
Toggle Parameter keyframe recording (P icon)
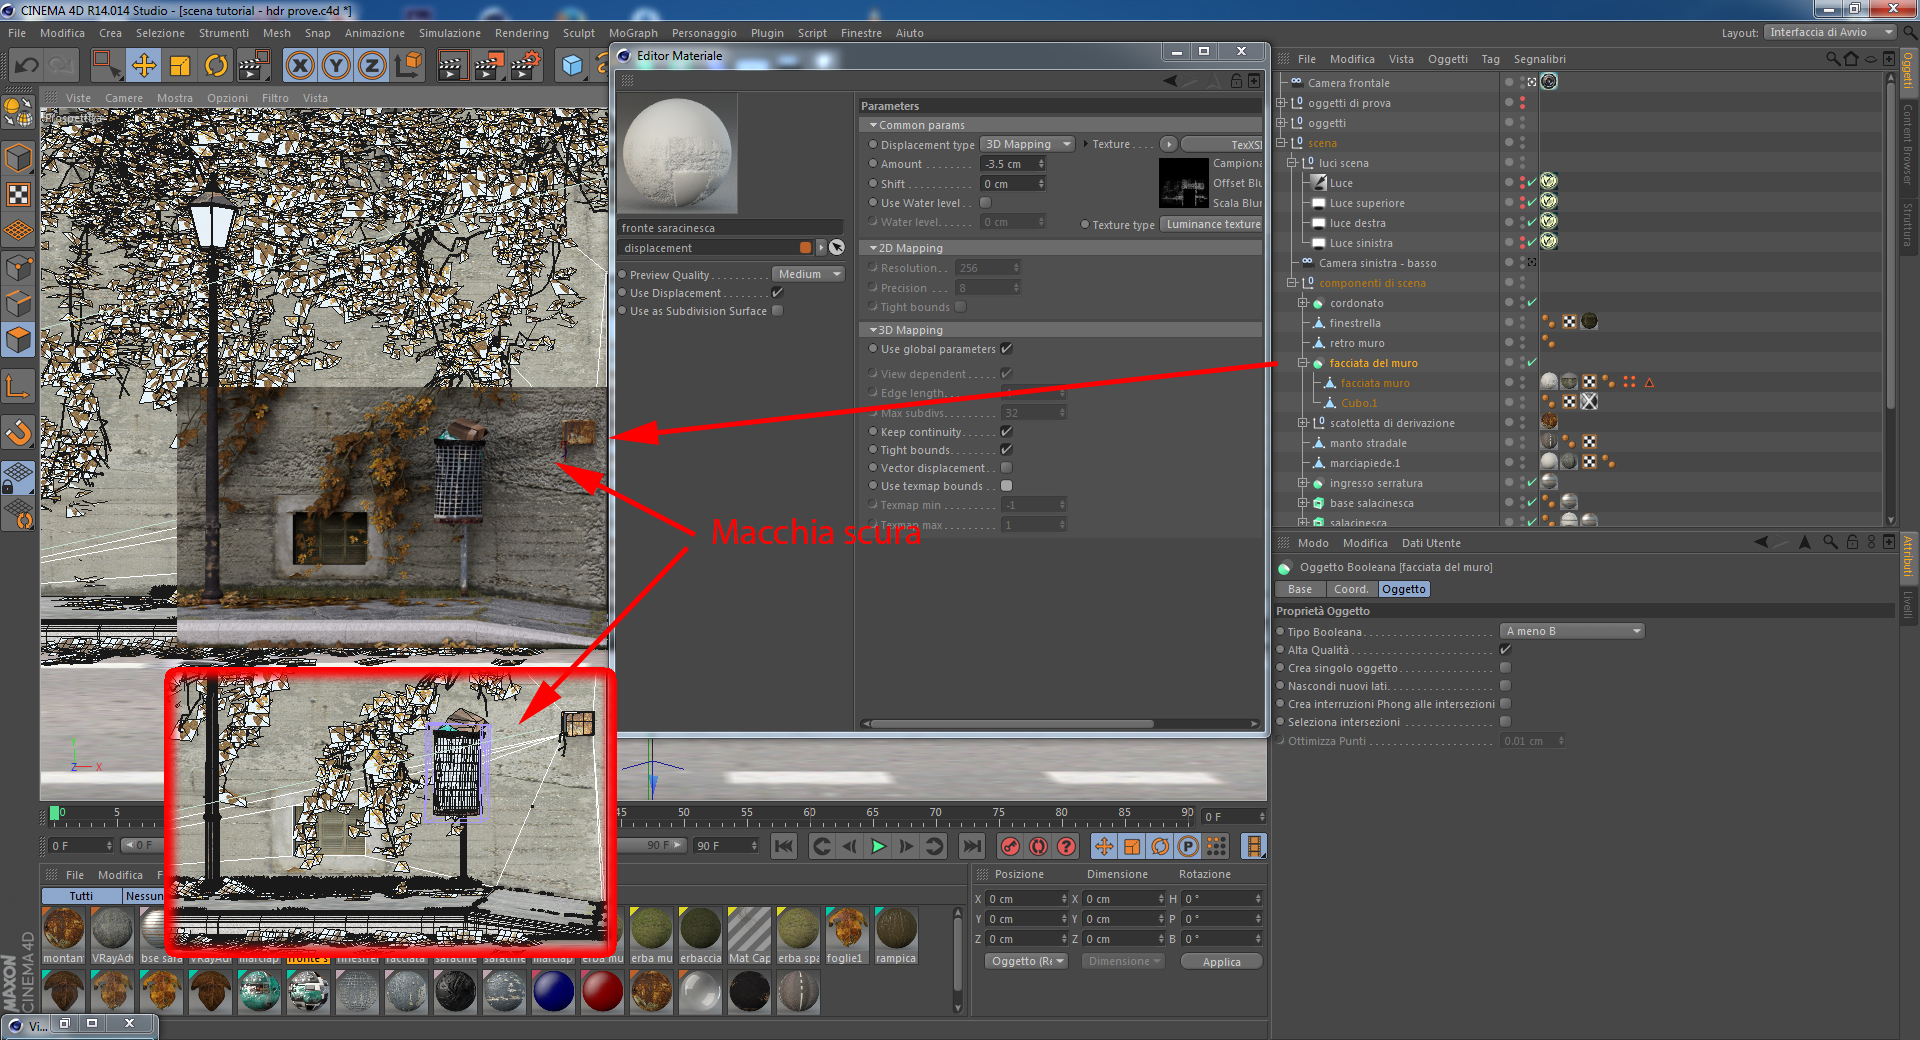coord(1188,846)
